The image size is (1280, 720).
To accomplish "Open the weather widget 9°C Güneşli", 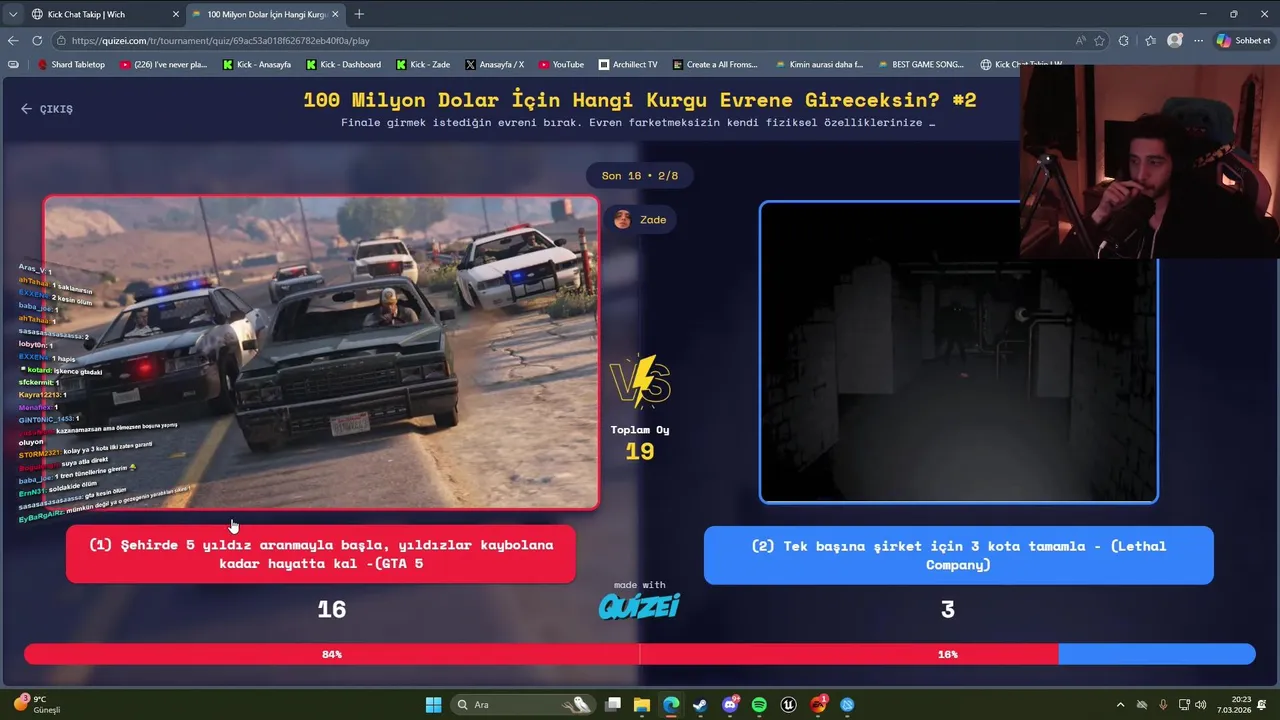I will (37, 704).
